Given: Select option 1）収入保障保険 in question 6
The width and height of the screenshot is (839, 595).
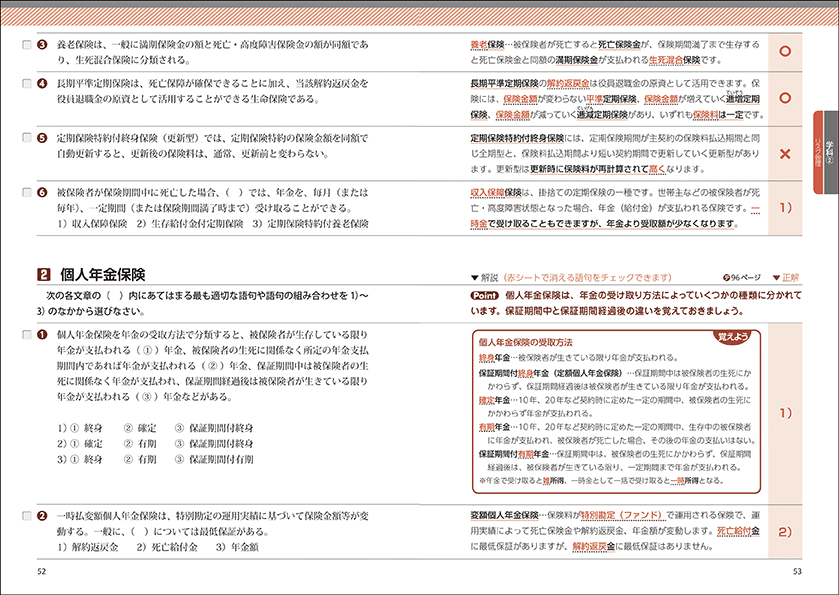Looking at the screenshot, I should [92, 224].
